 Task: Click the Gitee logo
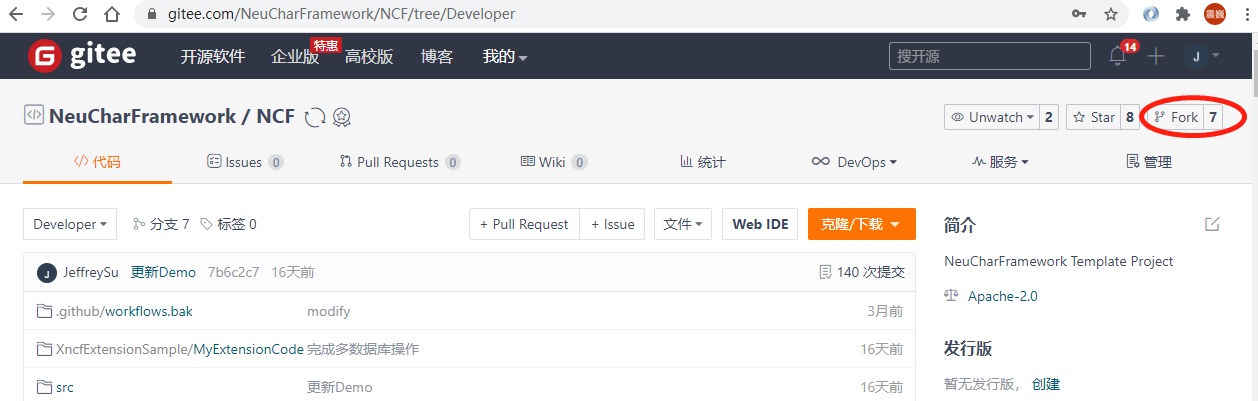point(82,56)
